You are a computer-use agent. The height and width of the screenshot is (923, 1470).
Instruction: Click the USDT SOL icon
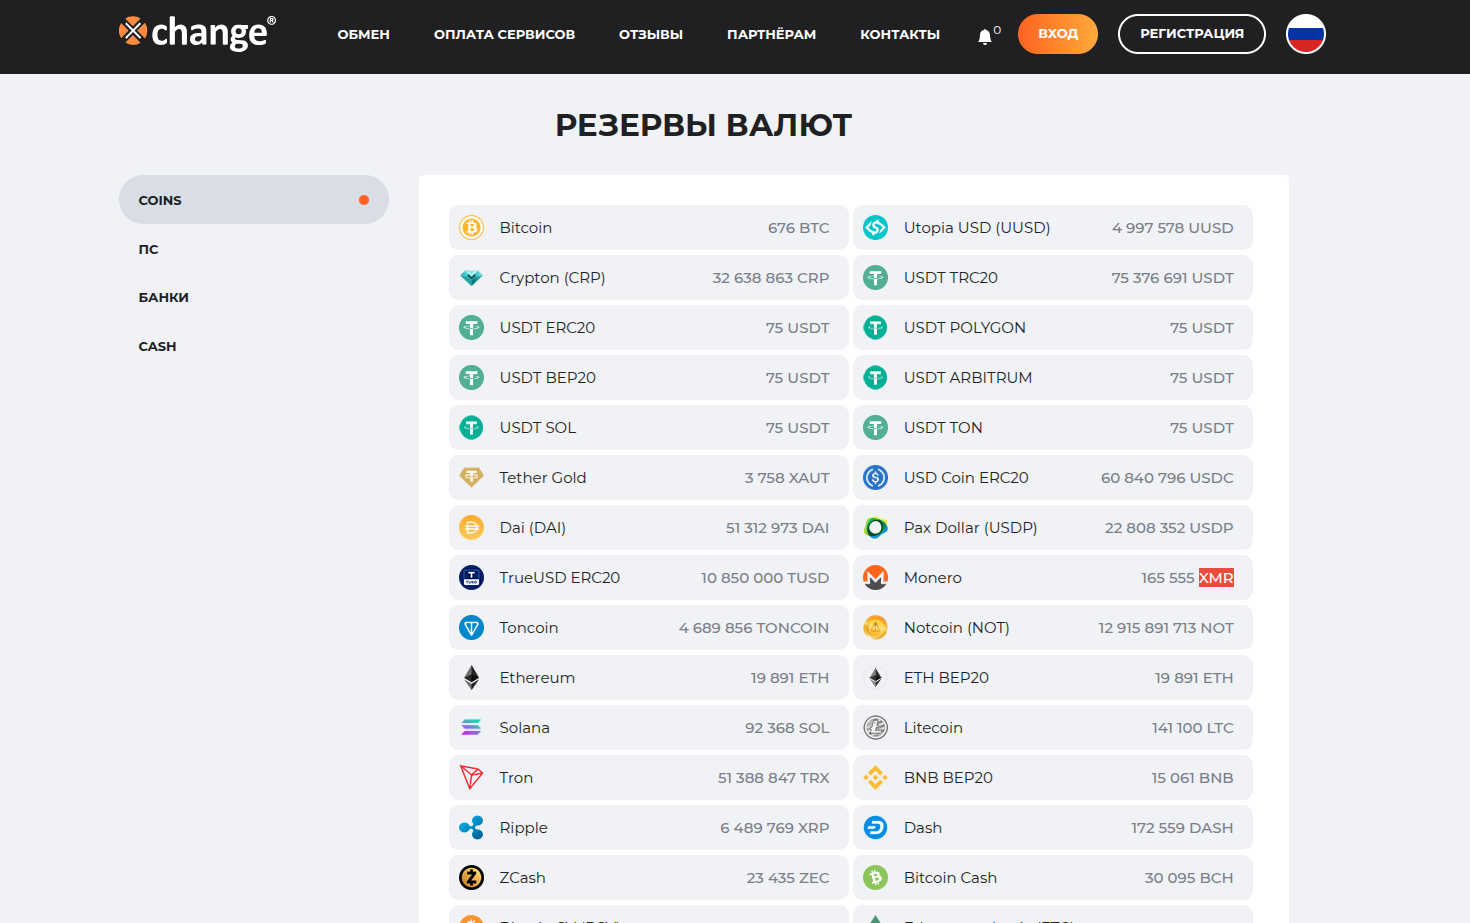(471, 428)
